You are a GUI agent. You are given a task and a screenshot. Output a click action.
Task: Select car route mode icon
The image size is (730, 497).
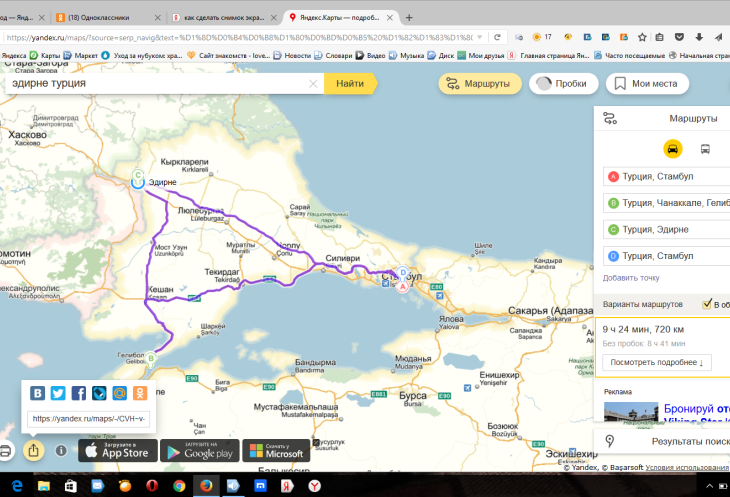coord(673,149)
